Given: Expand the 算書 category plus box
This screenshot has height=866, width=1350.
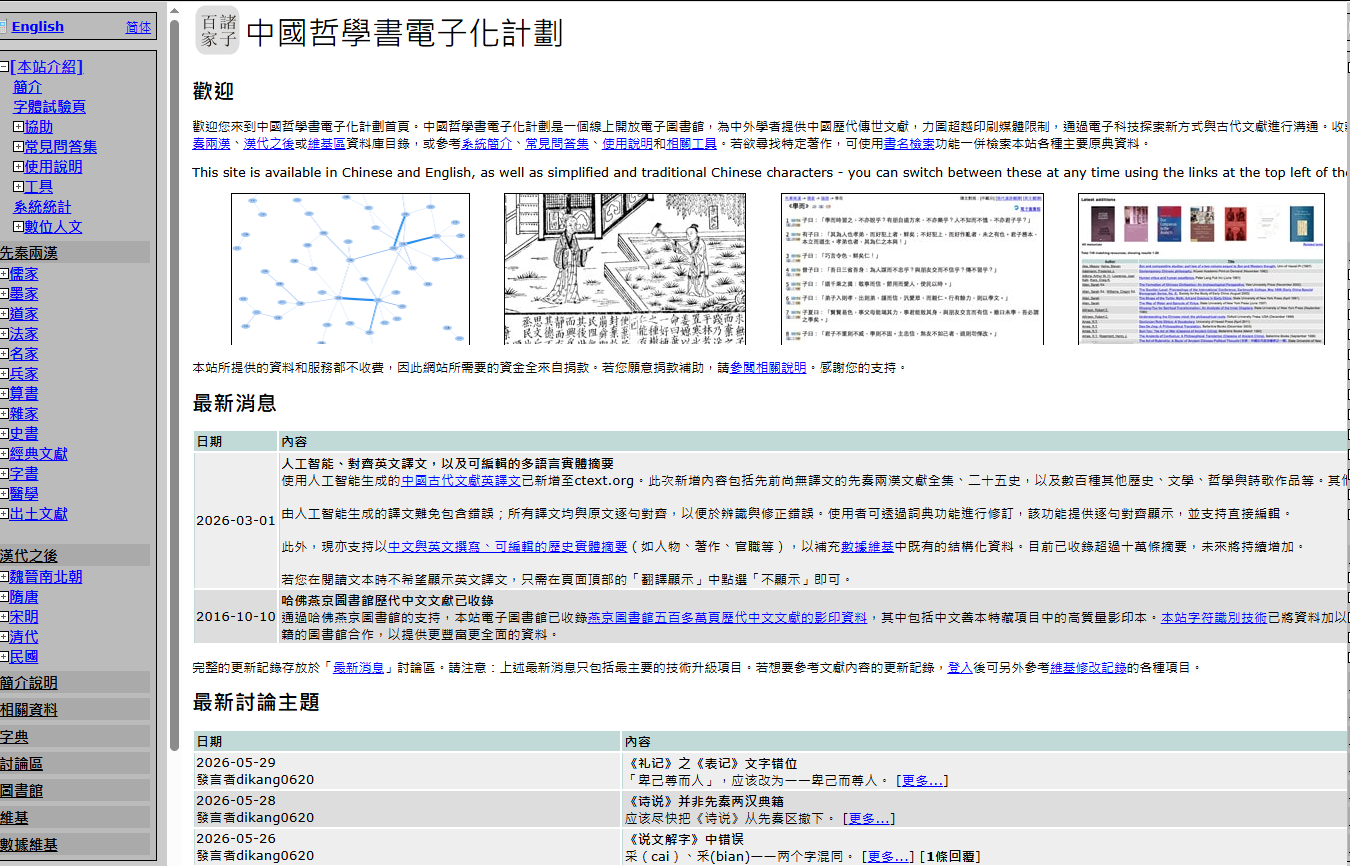Looking at the screenshot, I should [x=4, y=394].
